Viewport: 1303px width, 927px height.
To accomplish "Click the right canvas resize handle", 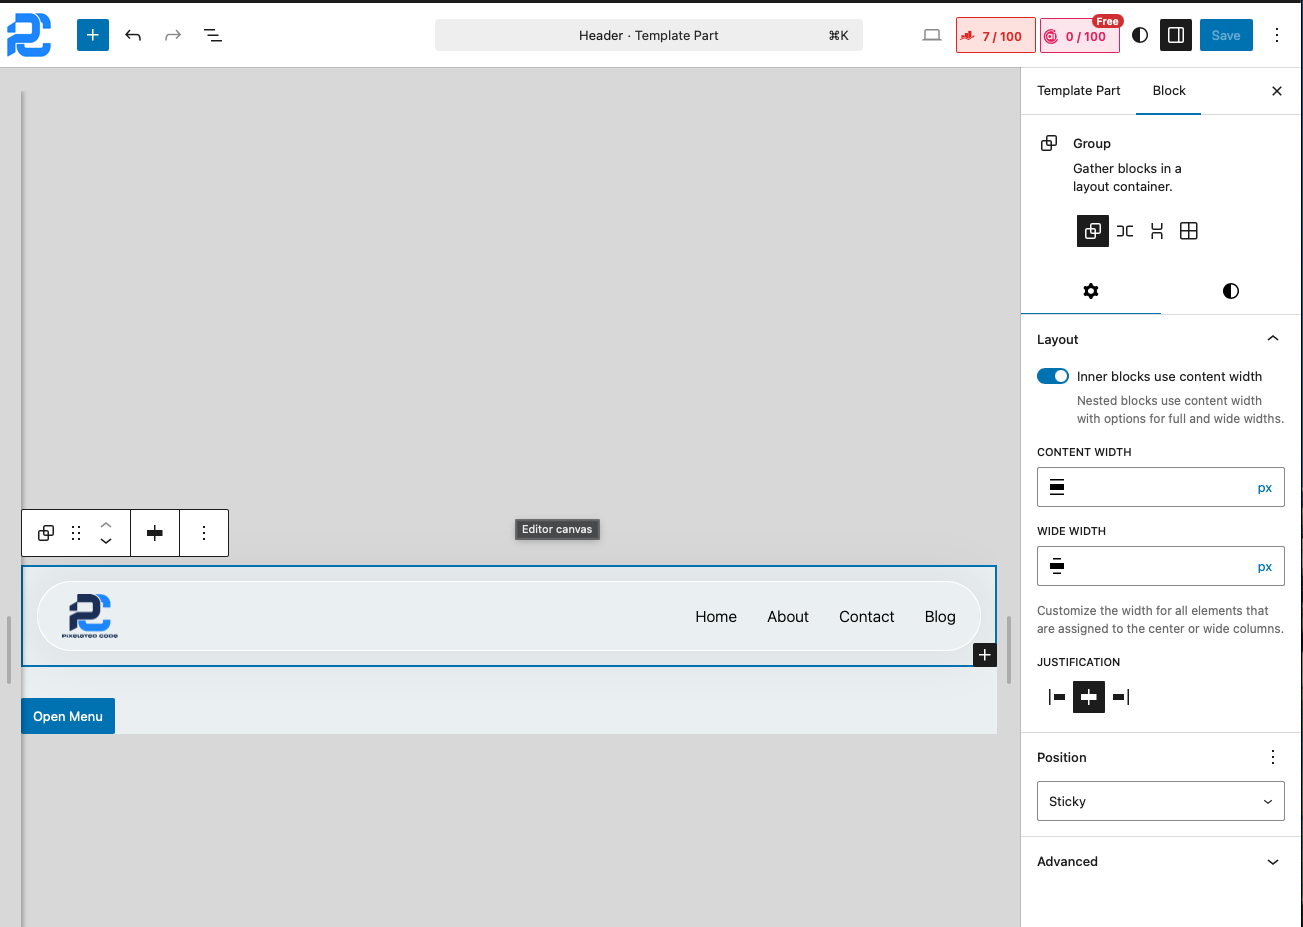I will coord(1008,650).
